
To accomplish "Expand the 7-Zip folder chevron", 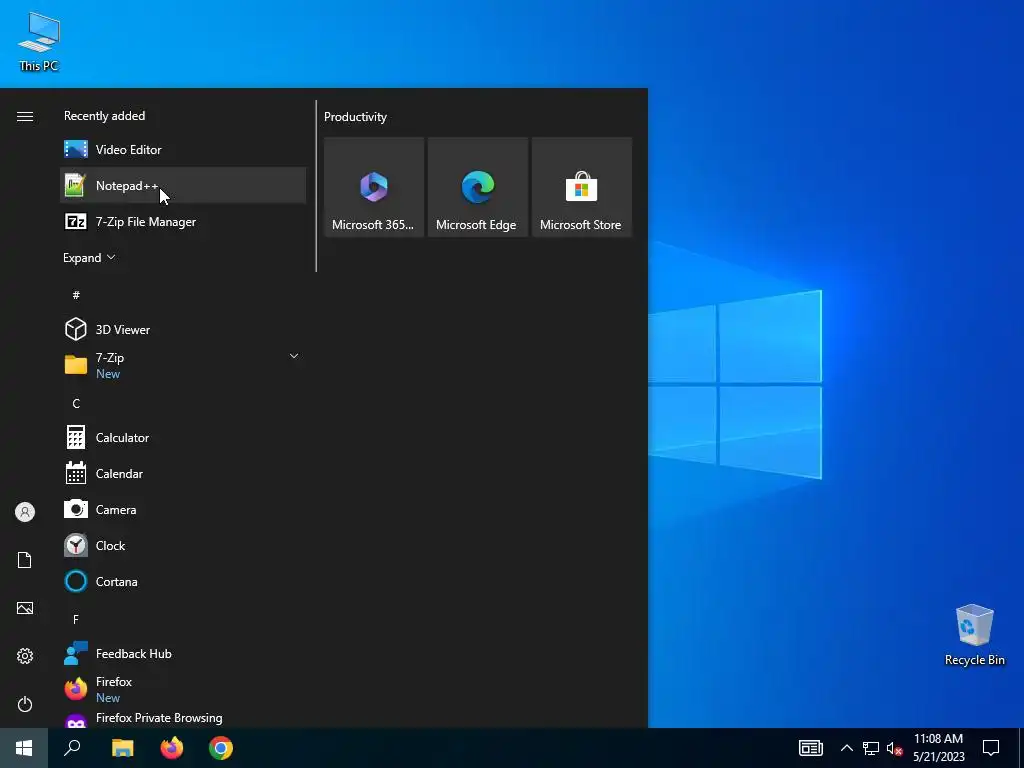I will click(x=294, y=357).
